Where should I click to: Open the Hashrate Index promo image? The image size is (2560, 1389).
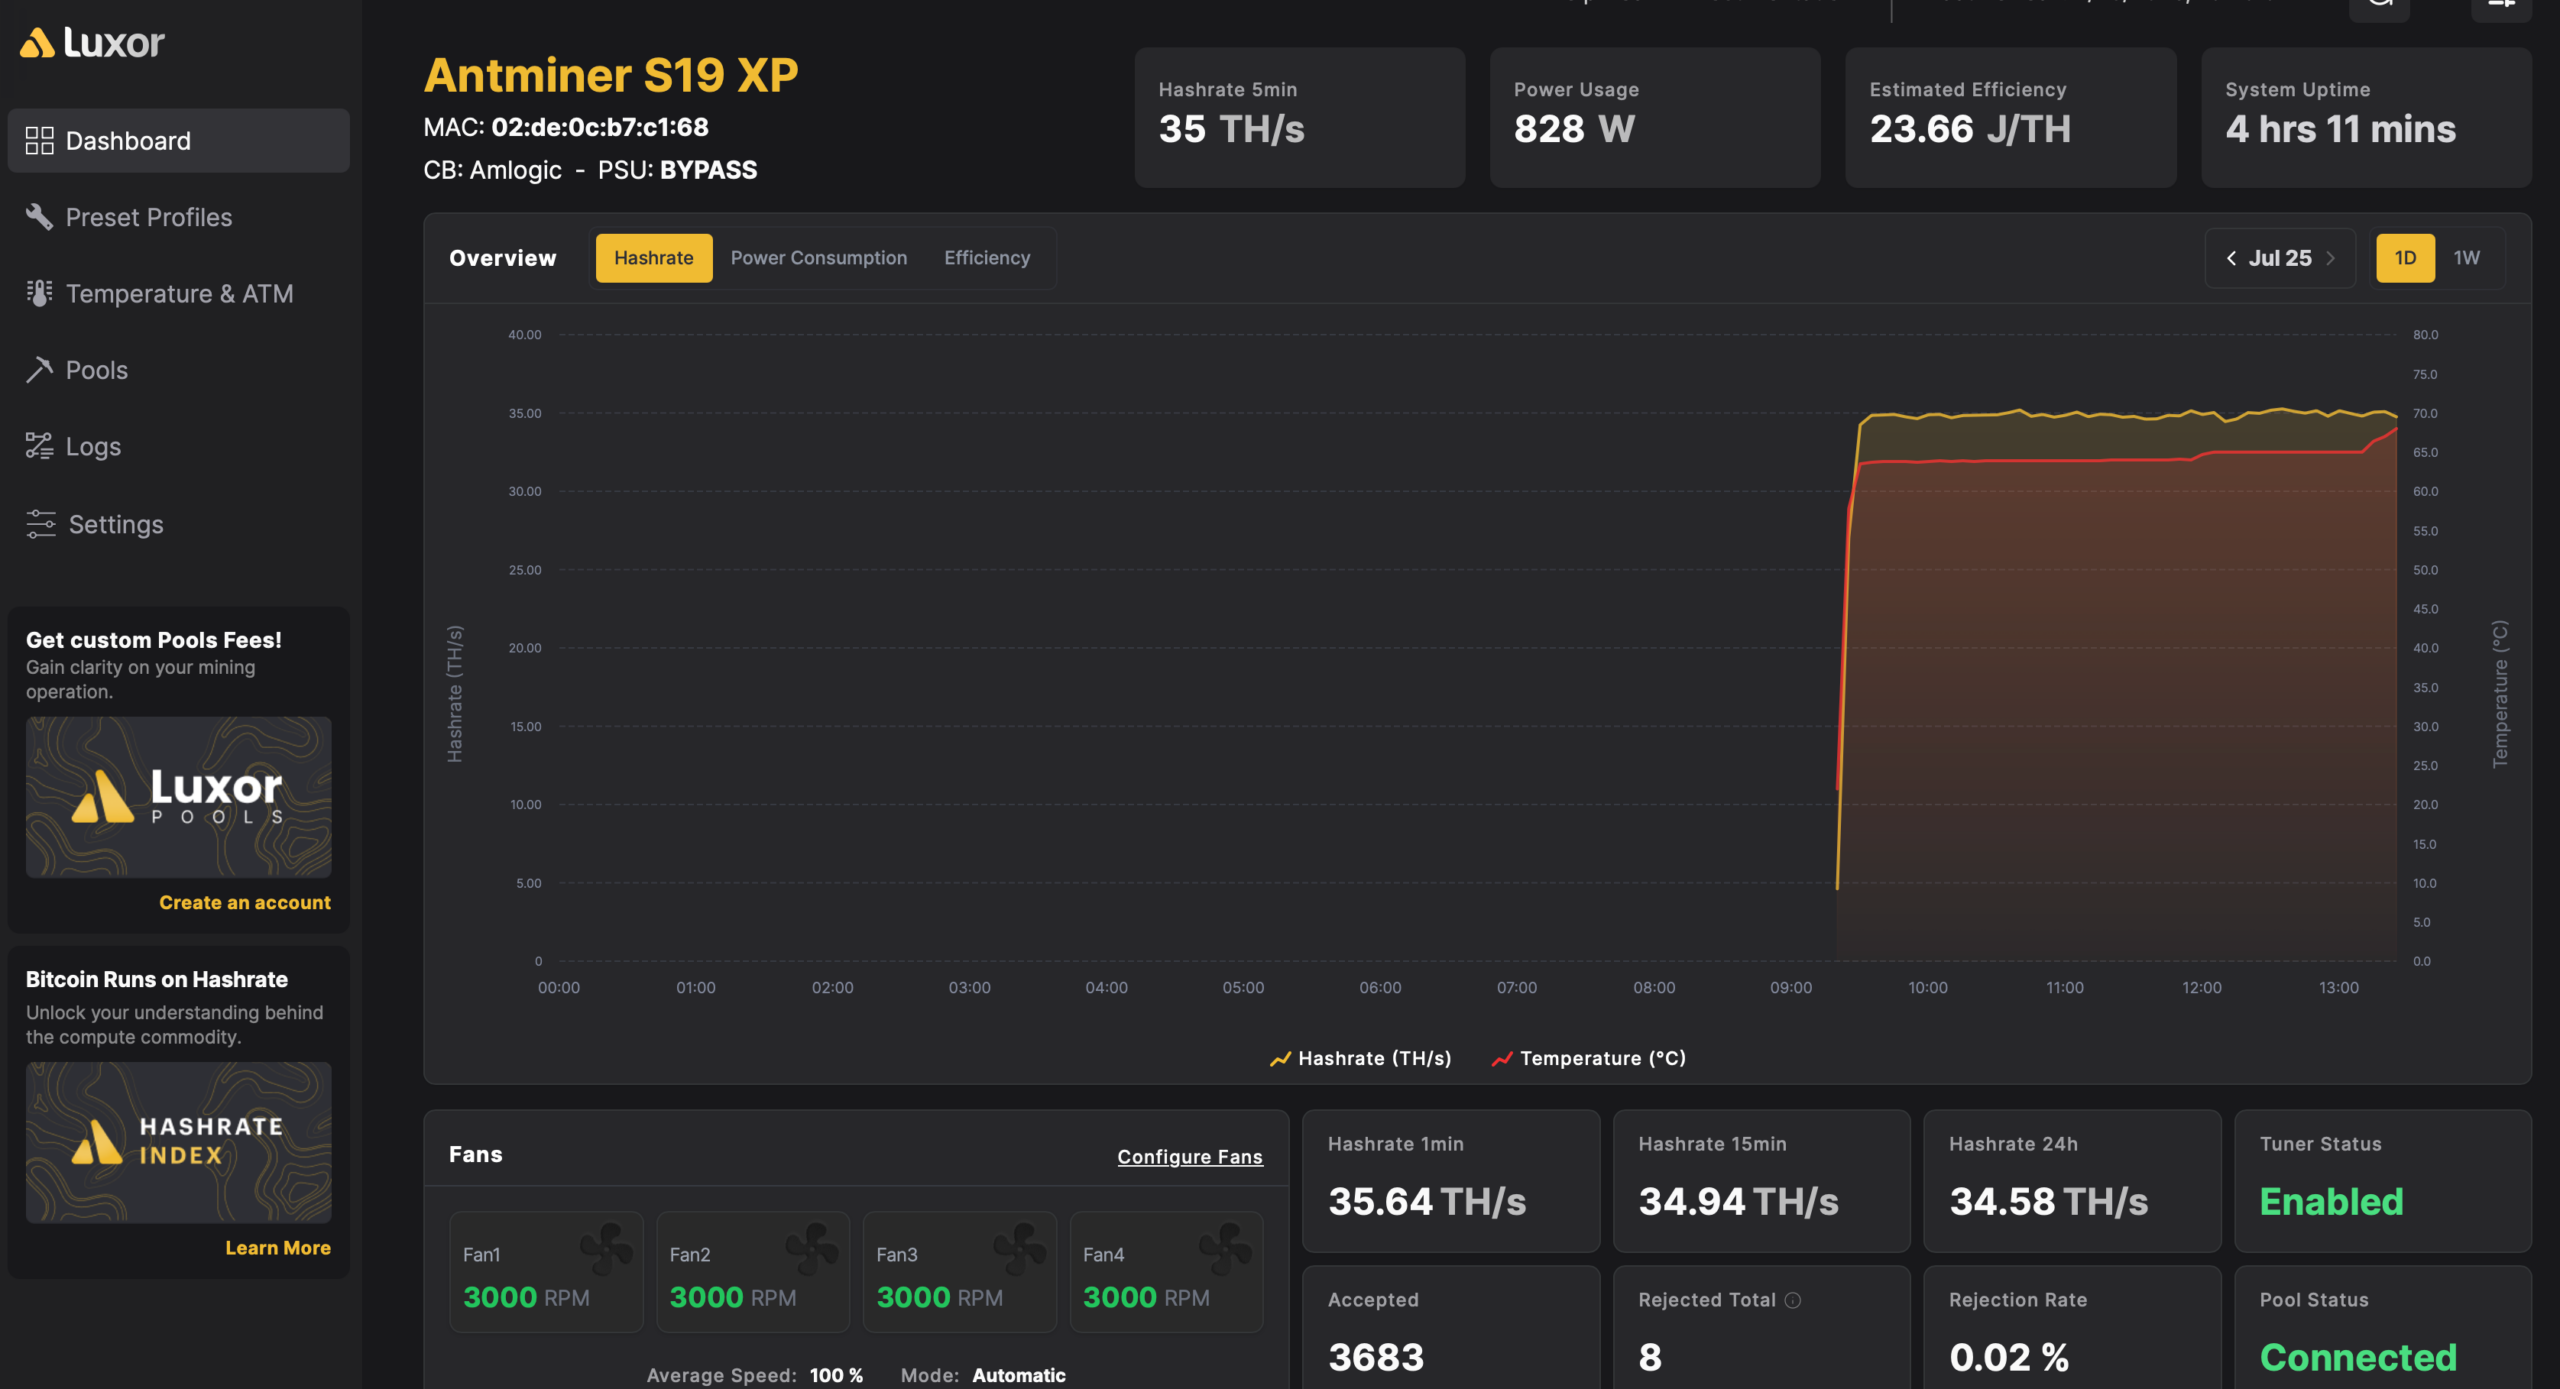pos(179,1143)
